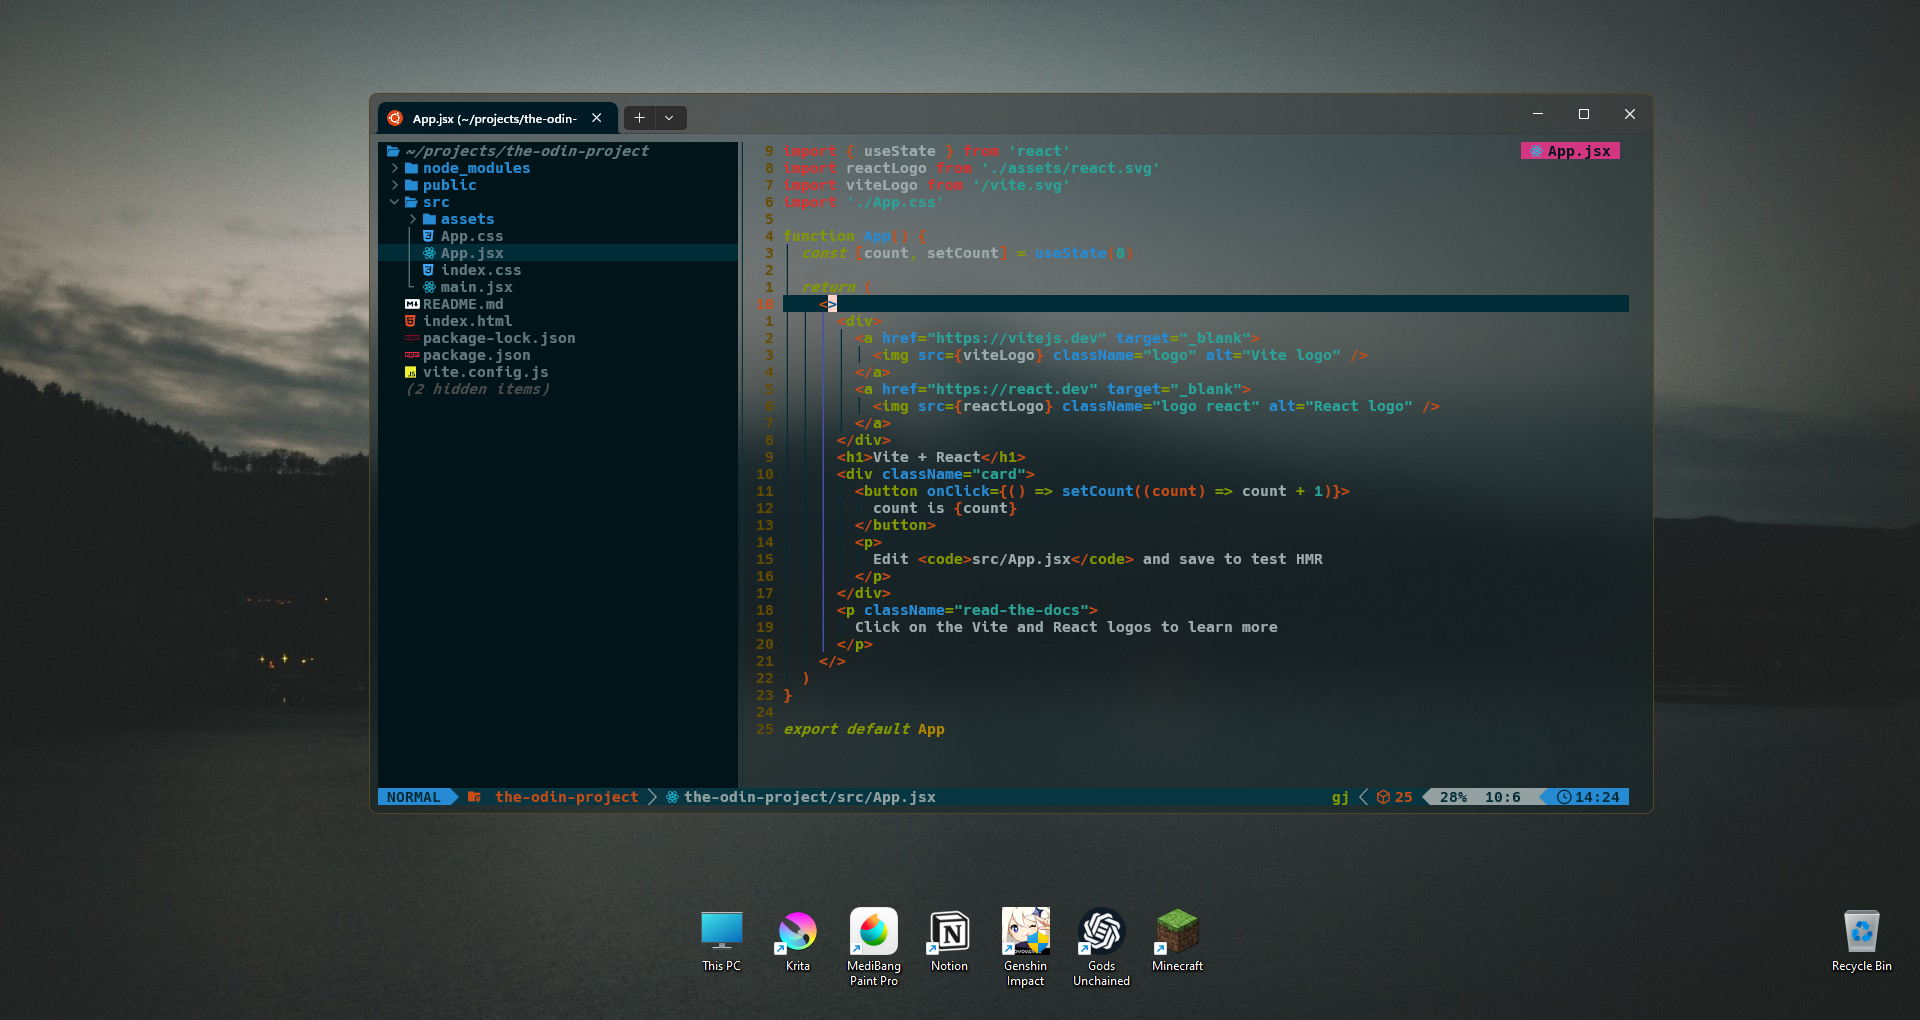The height and width of the screenshot is (1020, 1920).
Task: Select package.json in the file explorer
Action: [476, 355]
